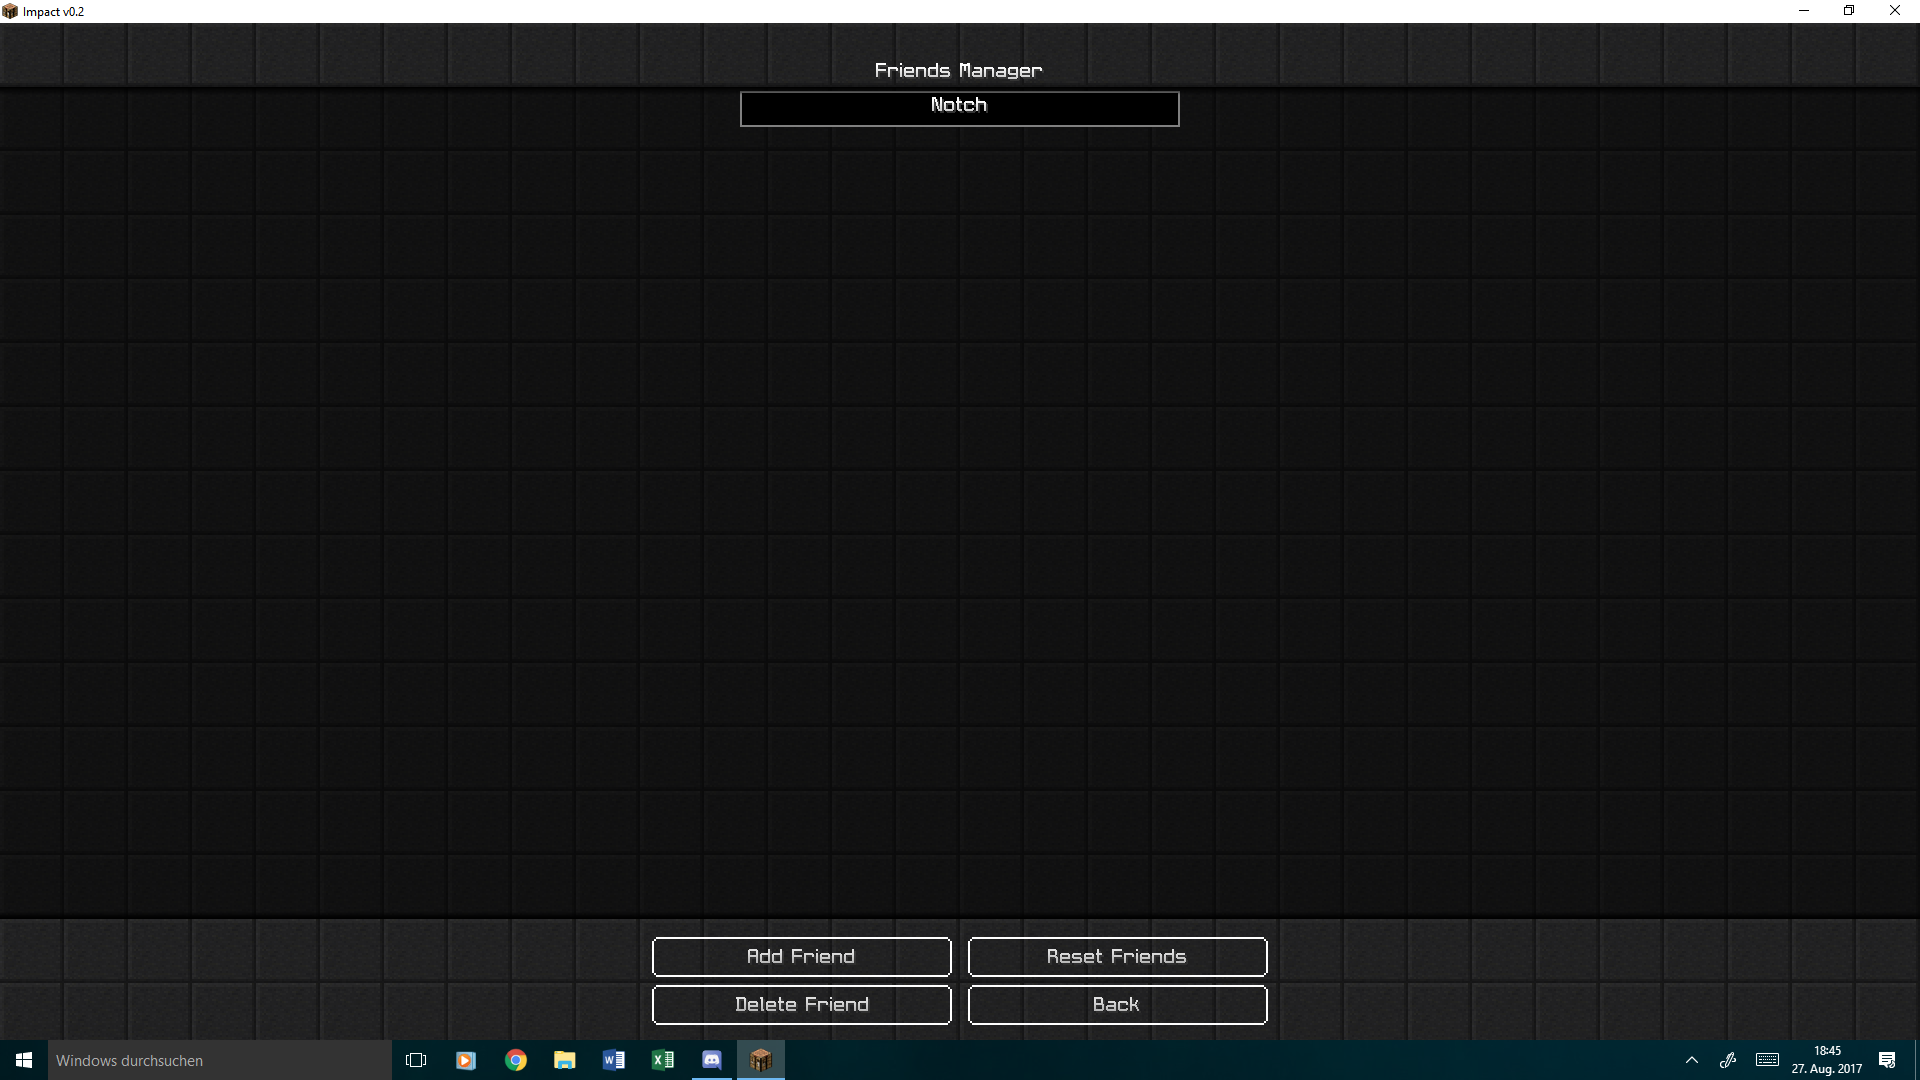Launch the media player taskbar icon
Viewport: 1920px width, 1080px height.
pyautogui.click(x=466, y=1060)
